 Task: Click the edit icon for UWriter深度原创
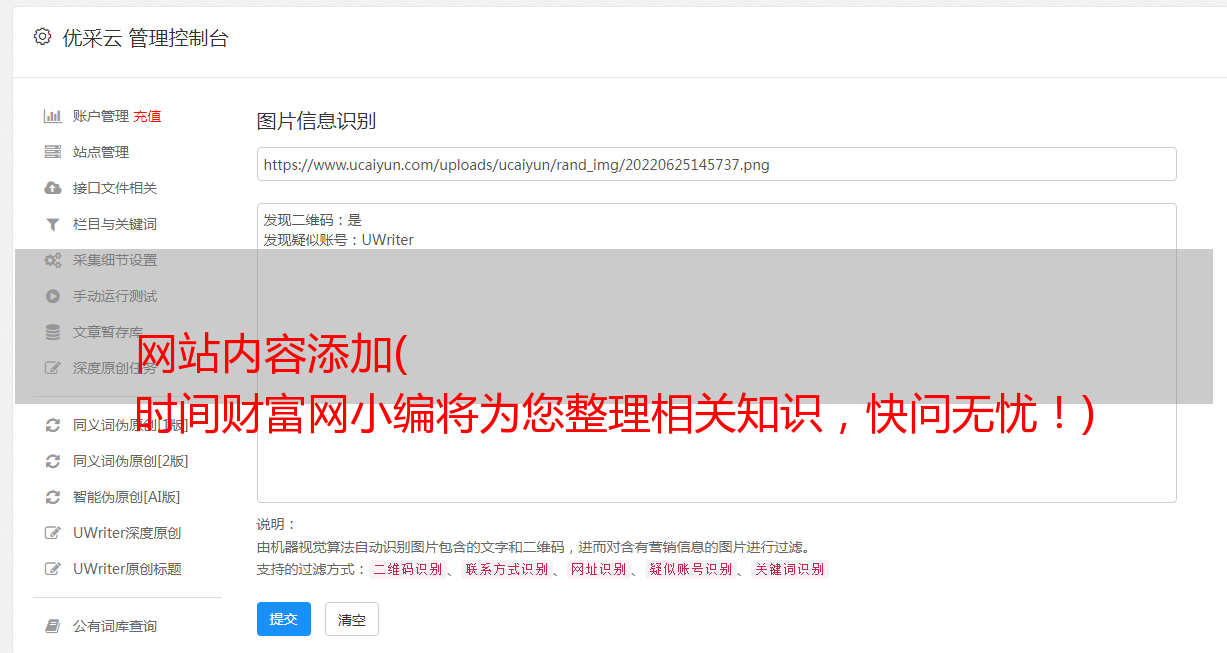coord(53,533)
